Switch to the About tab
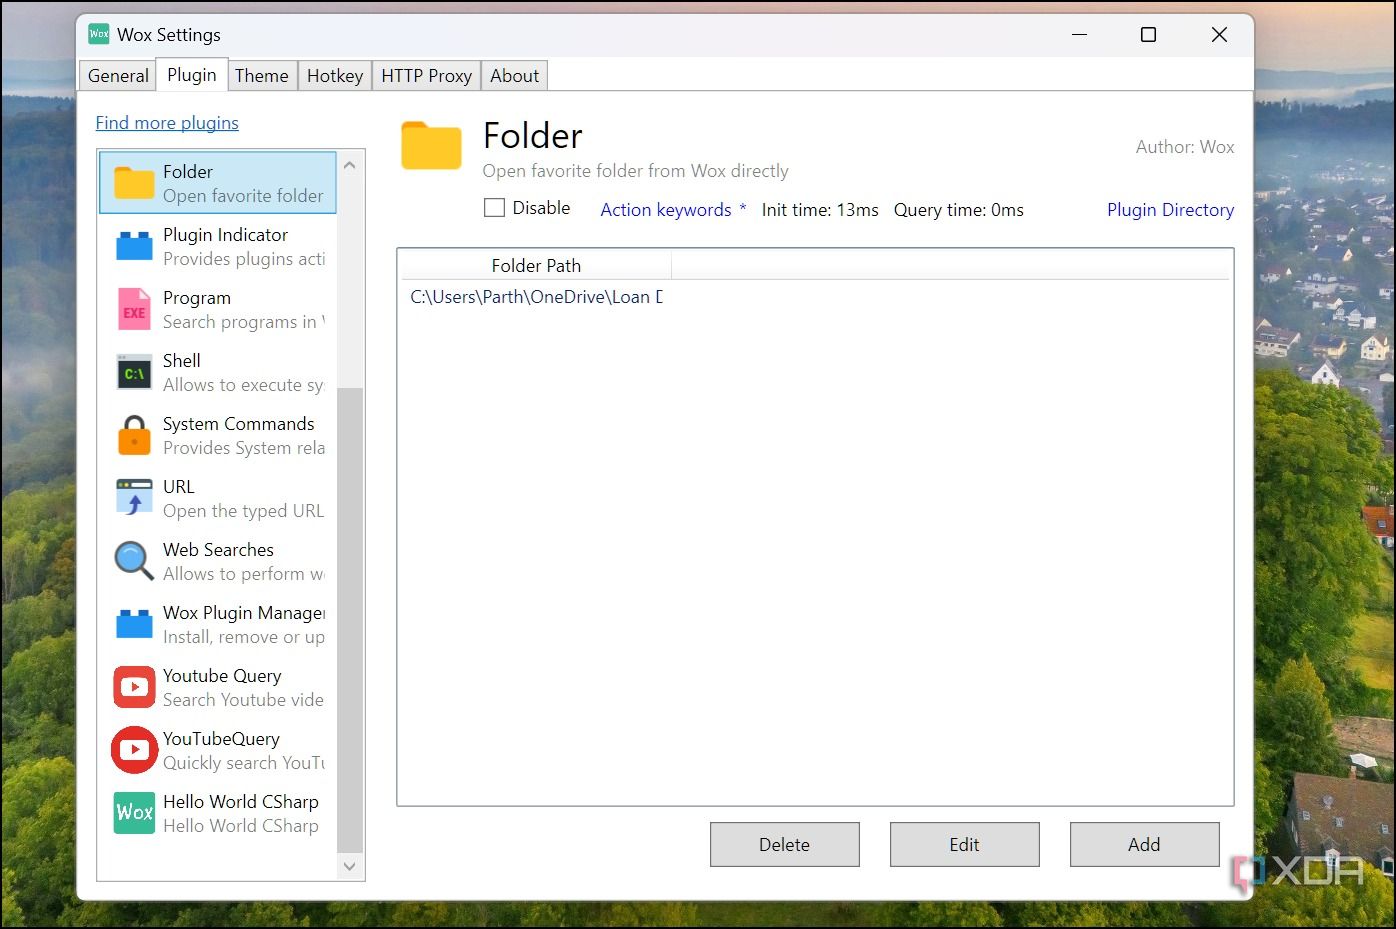Viewport: 1396px width, 929px height. [515, 76]
